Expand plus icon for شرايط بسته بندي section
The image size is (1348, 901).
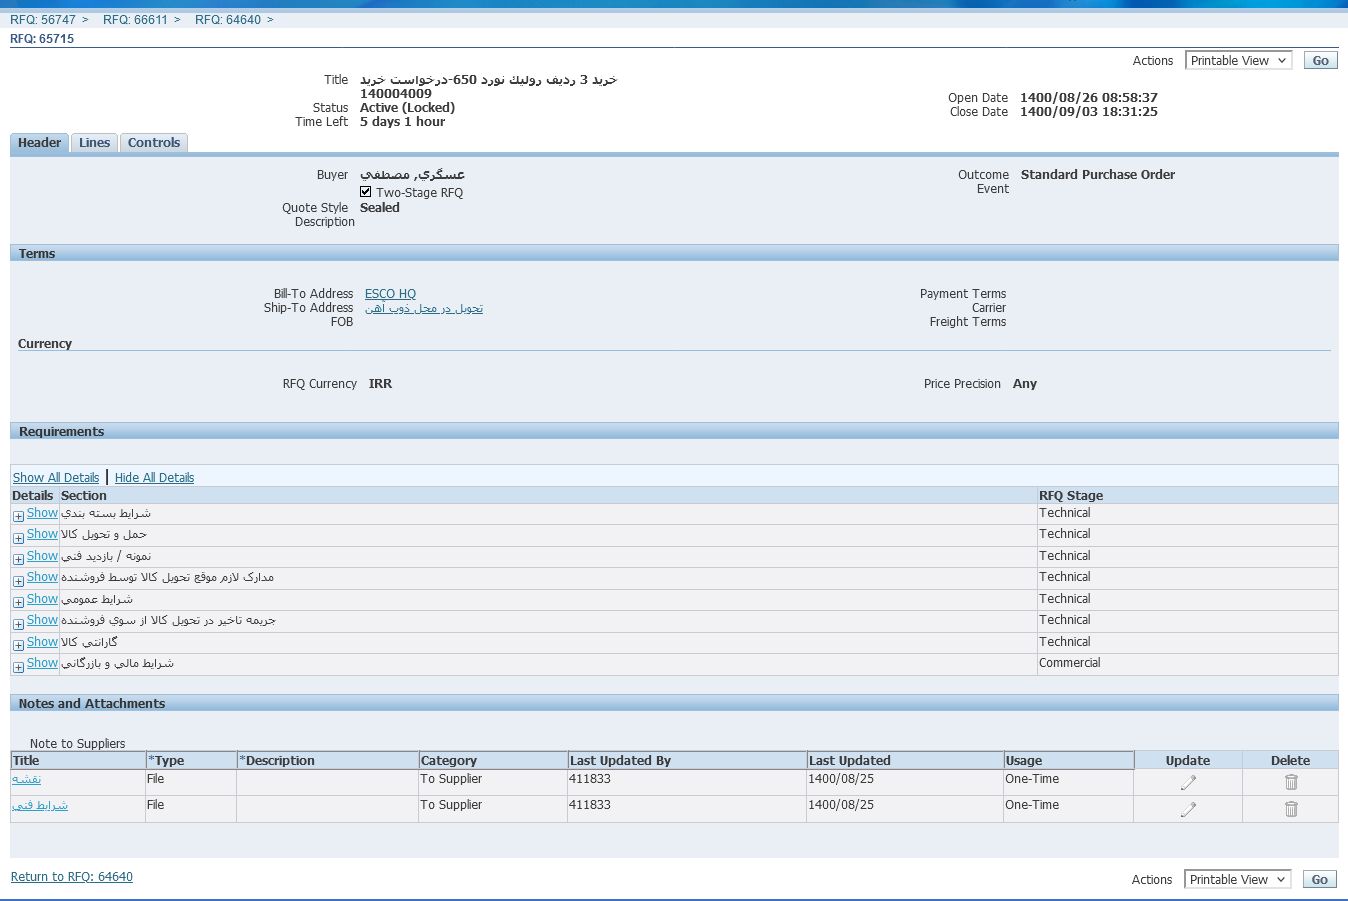point(18,516)
